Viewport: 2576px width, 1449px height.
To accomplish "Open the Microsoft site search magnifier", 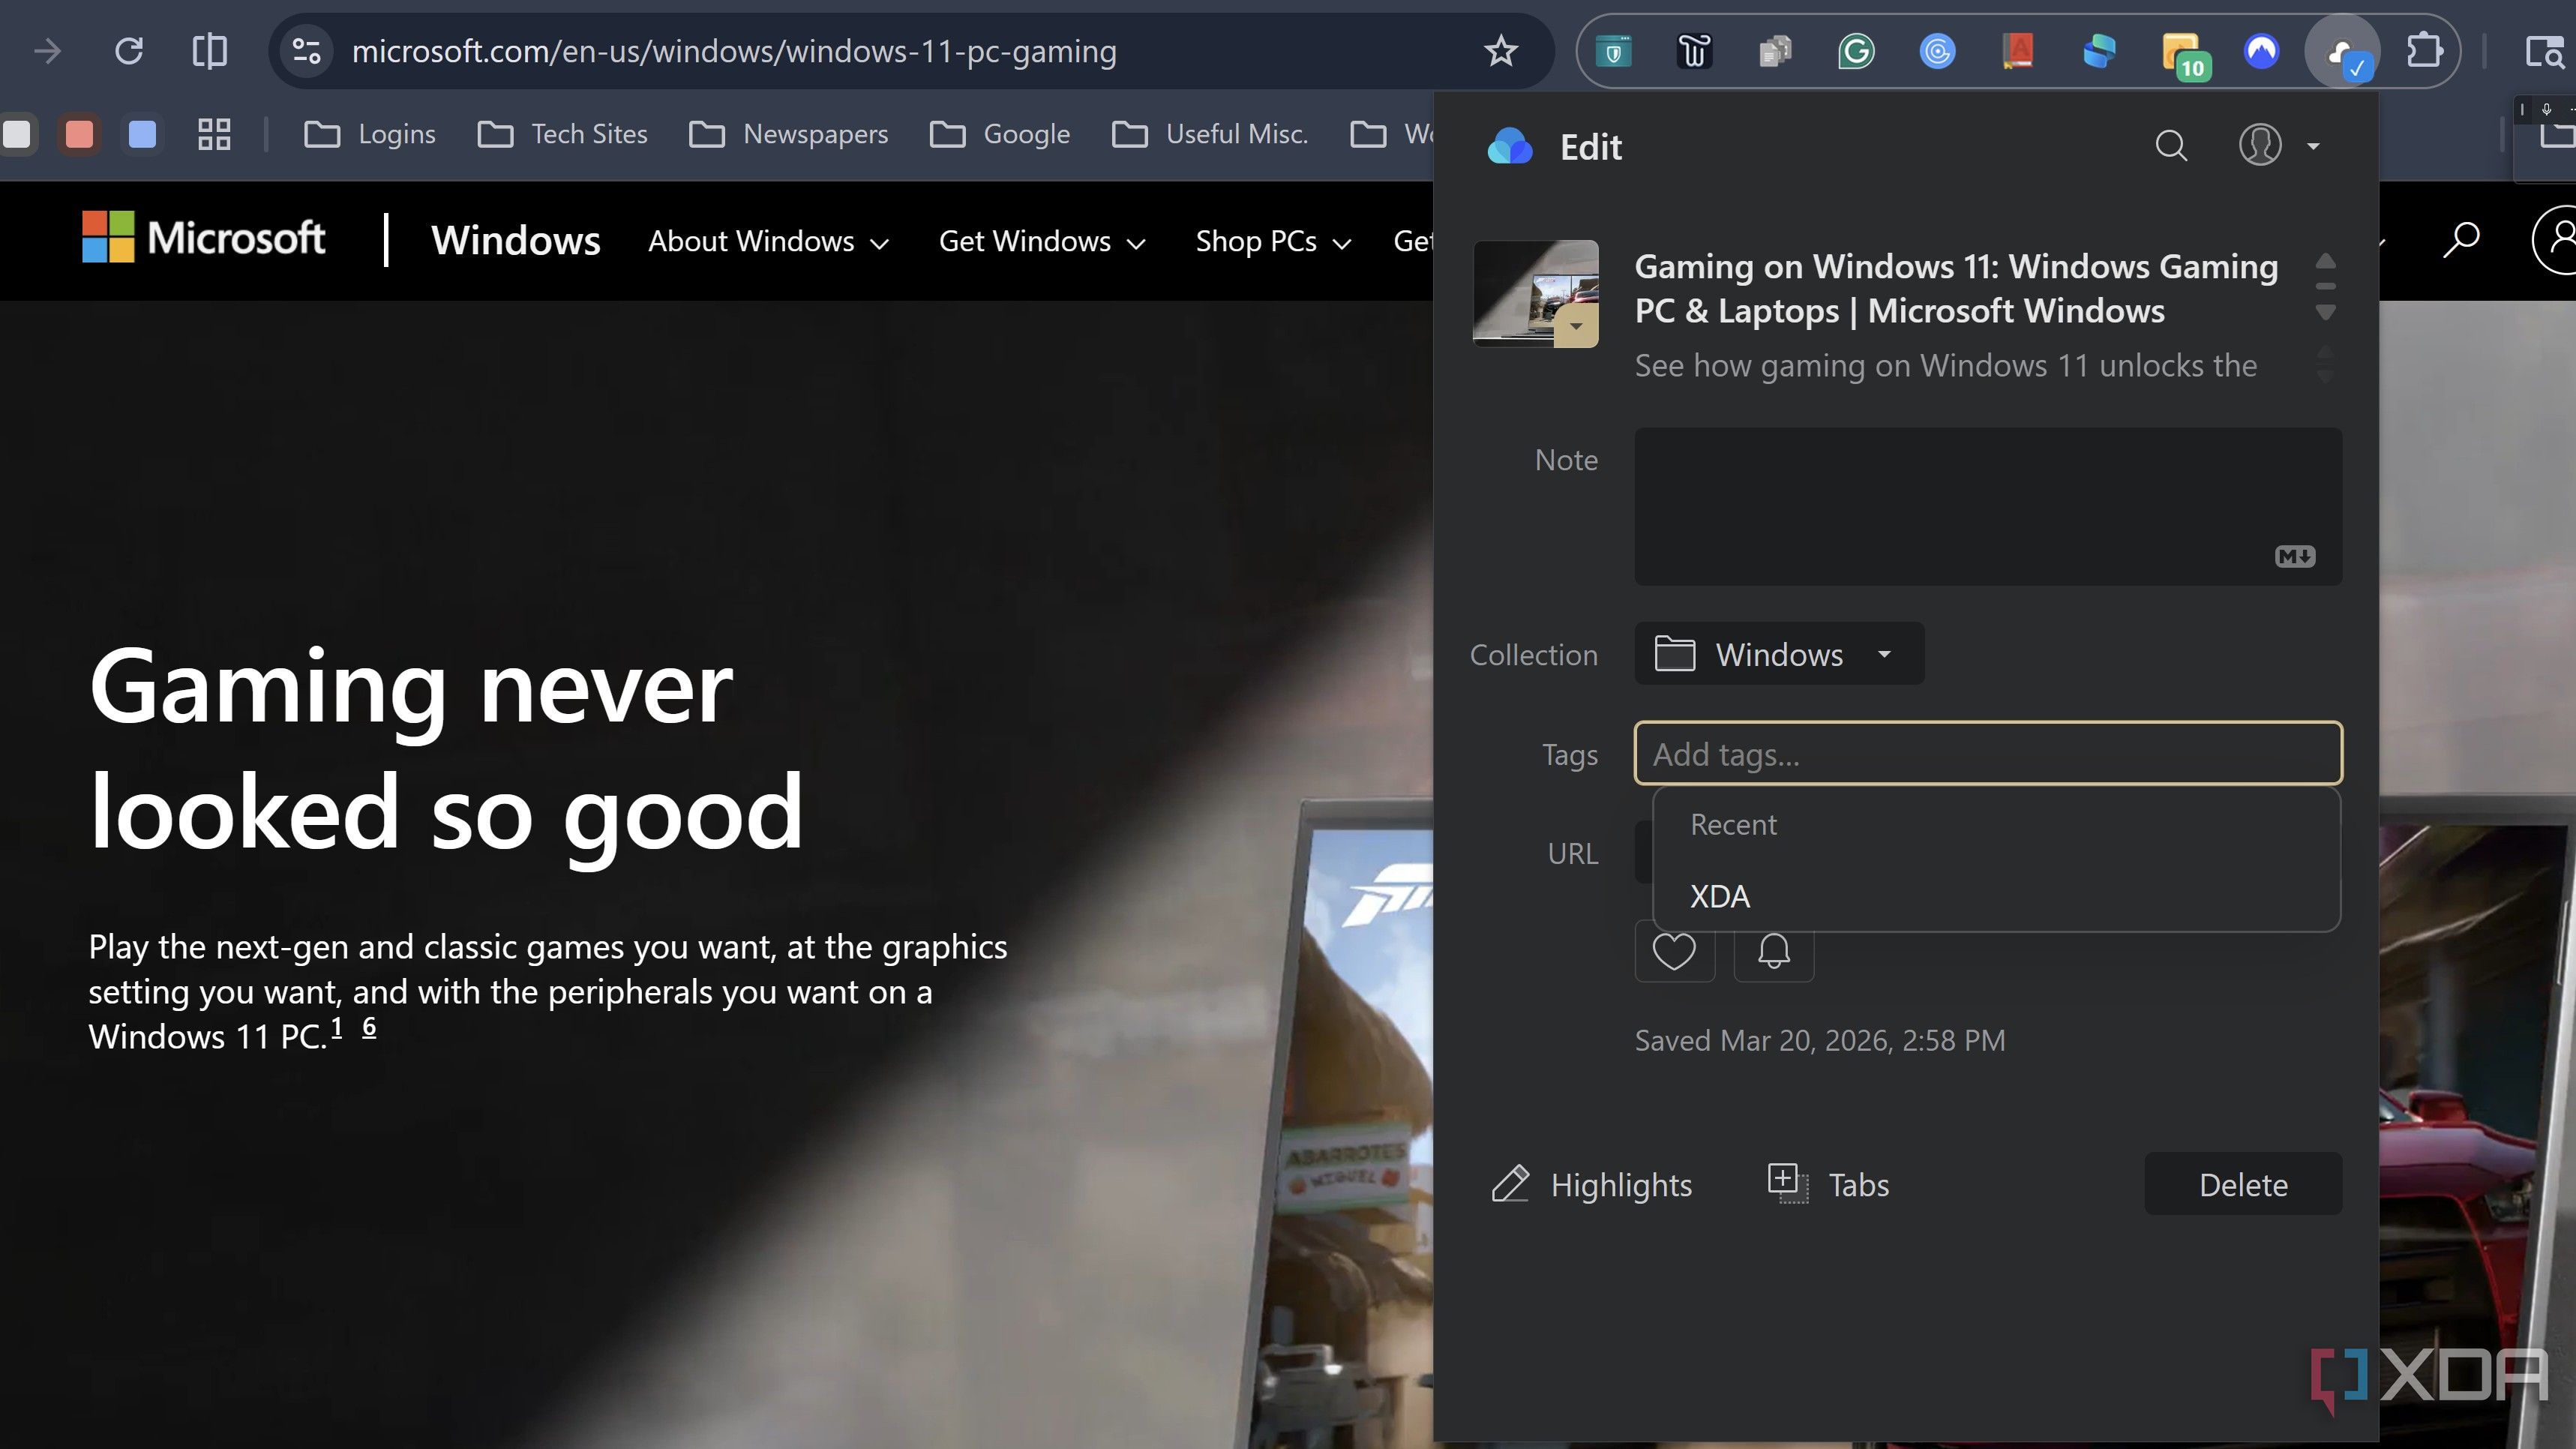I will [2460, 240].
